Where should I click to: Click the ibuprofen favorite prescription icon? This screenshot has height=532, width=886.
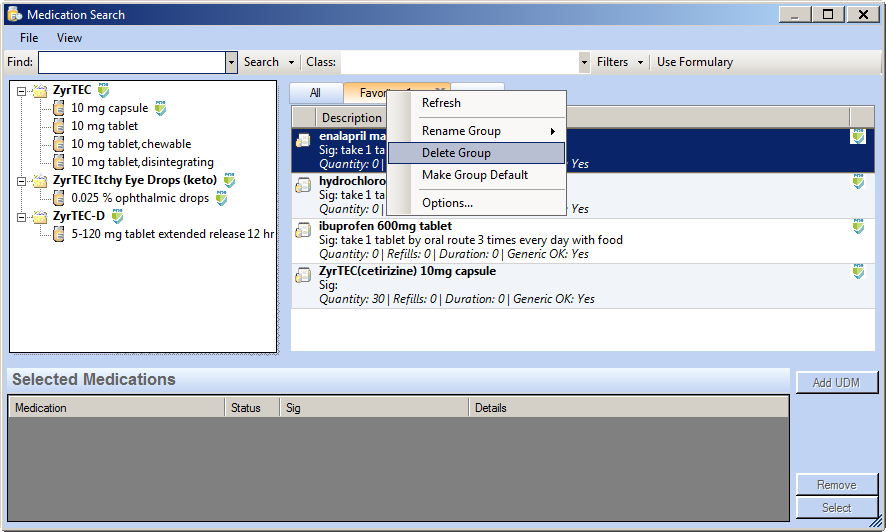[x=303, y=229]
